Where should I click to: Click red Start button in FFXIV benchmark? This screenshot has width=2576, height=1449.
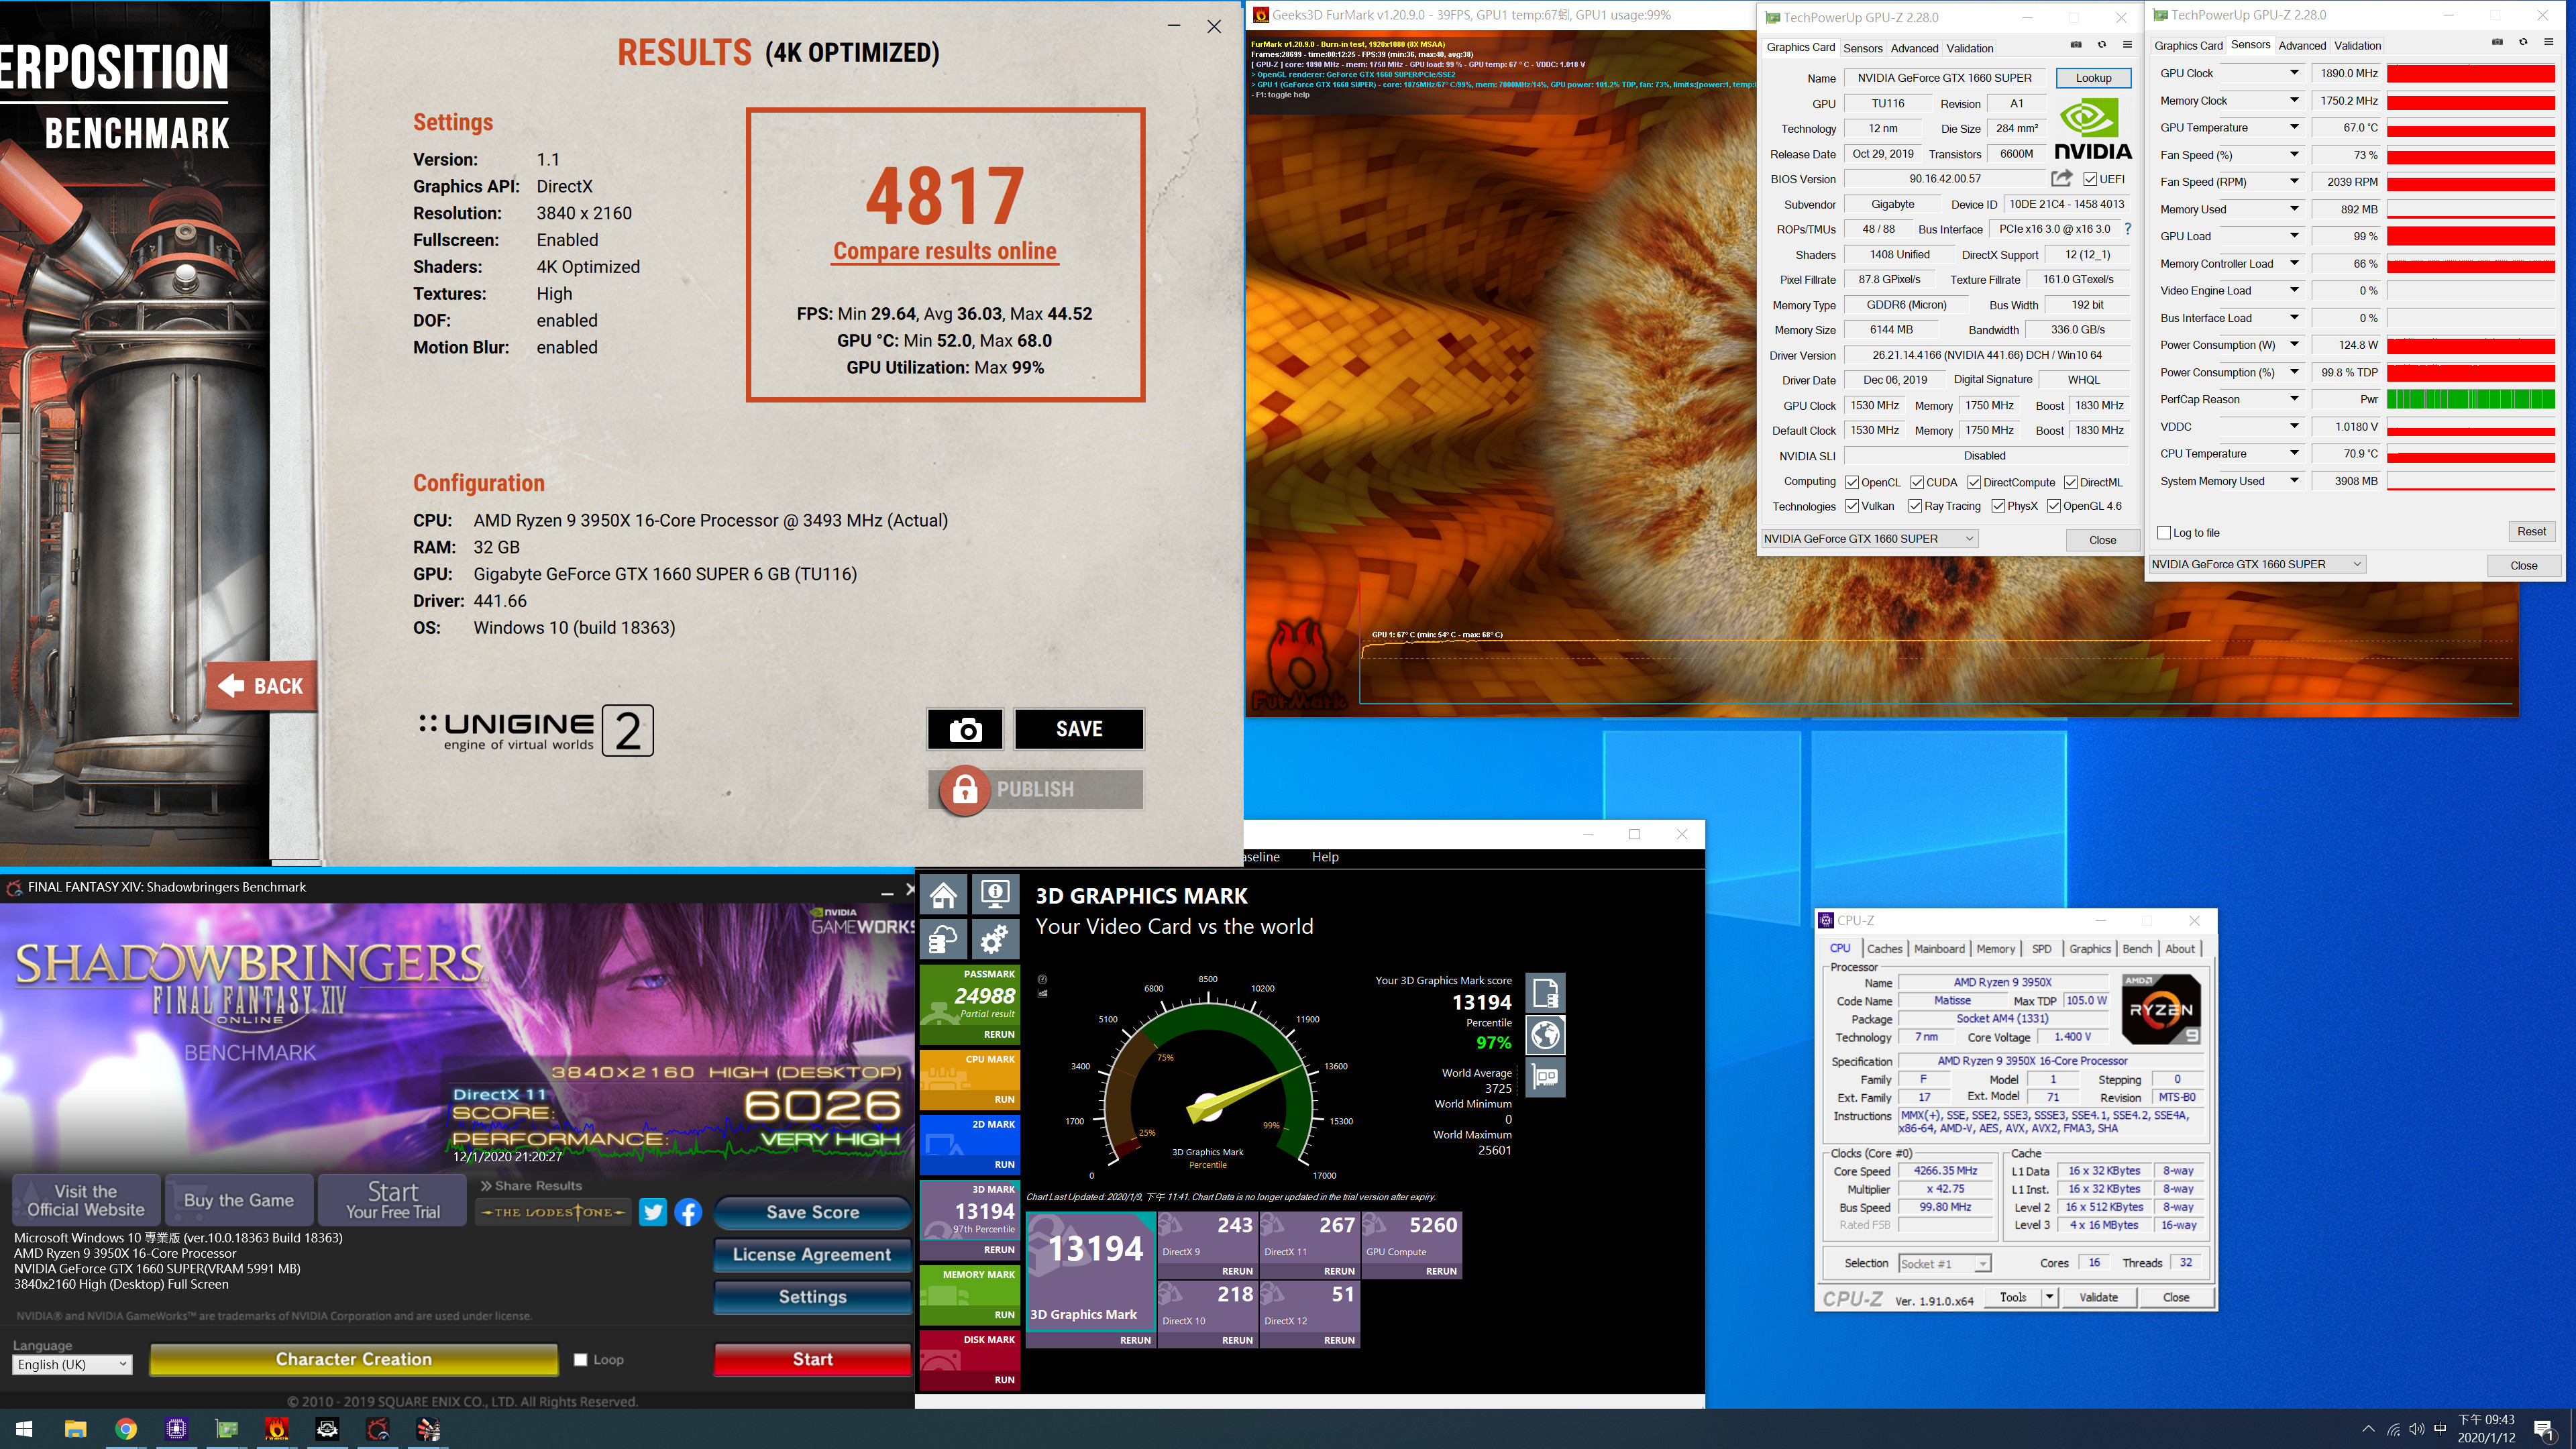point(812,1360)
